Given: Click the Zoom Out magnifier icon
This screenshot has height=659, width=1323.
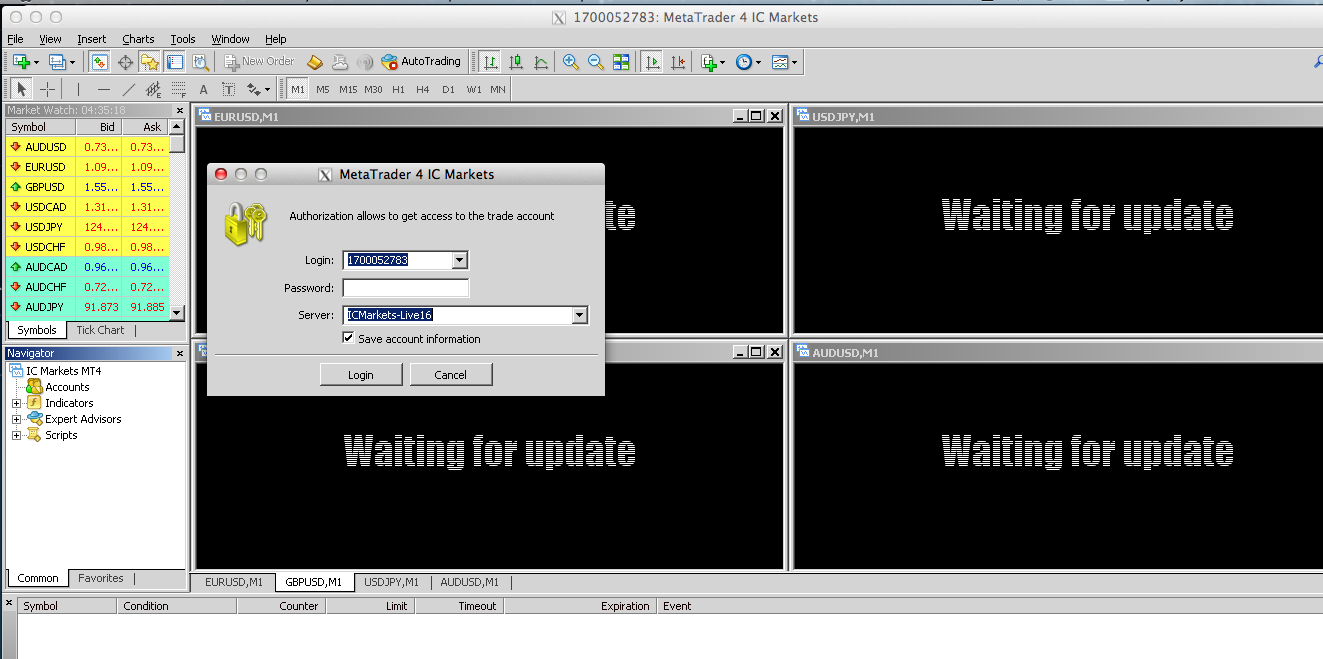Looking at the screenshot, I should (x=596, y=62).
